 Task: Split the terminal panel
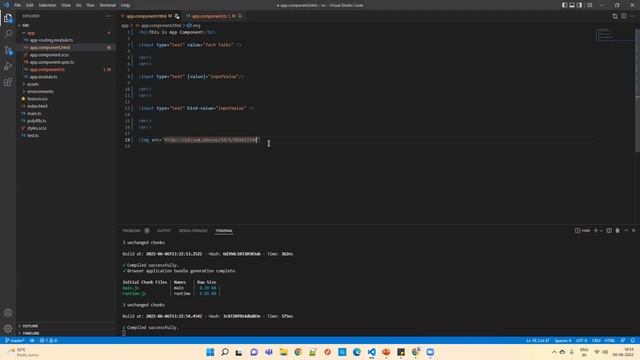609,231
